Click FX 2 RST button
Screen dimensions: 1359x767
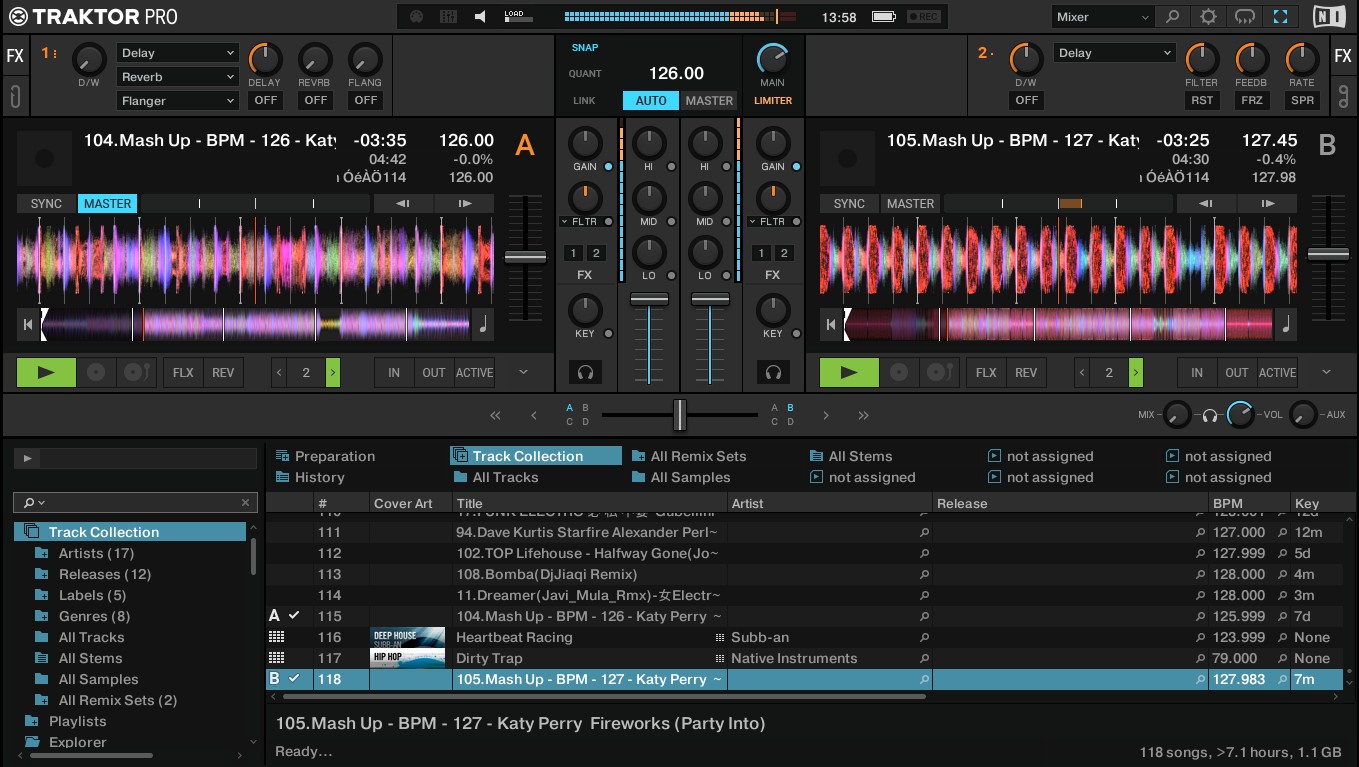(1202, 100)
